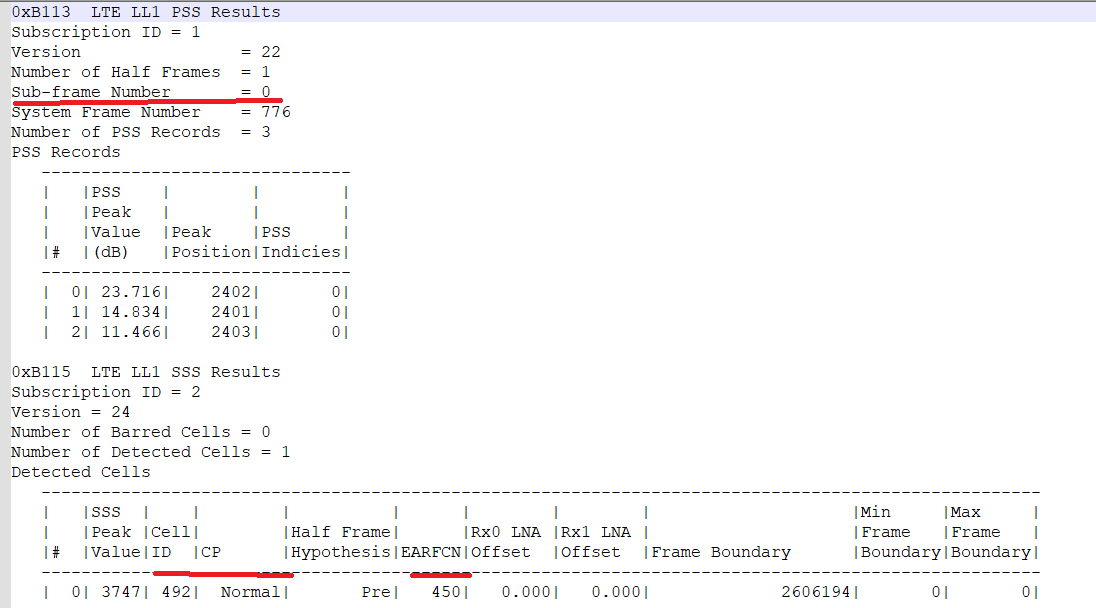The height and width of the screenshot is (608, 1096).
Task: Click frame boundary value 2606194
Action: click(x=815, y=592)
